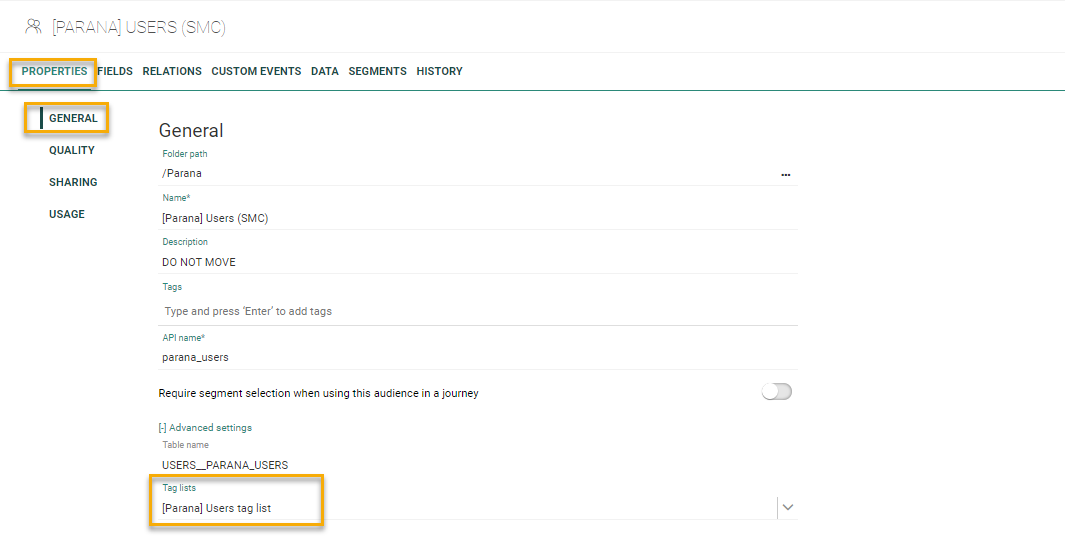The height and width of the screenshot is (541, 1065).
Task: Open the History tab
Action: point(439,71)
